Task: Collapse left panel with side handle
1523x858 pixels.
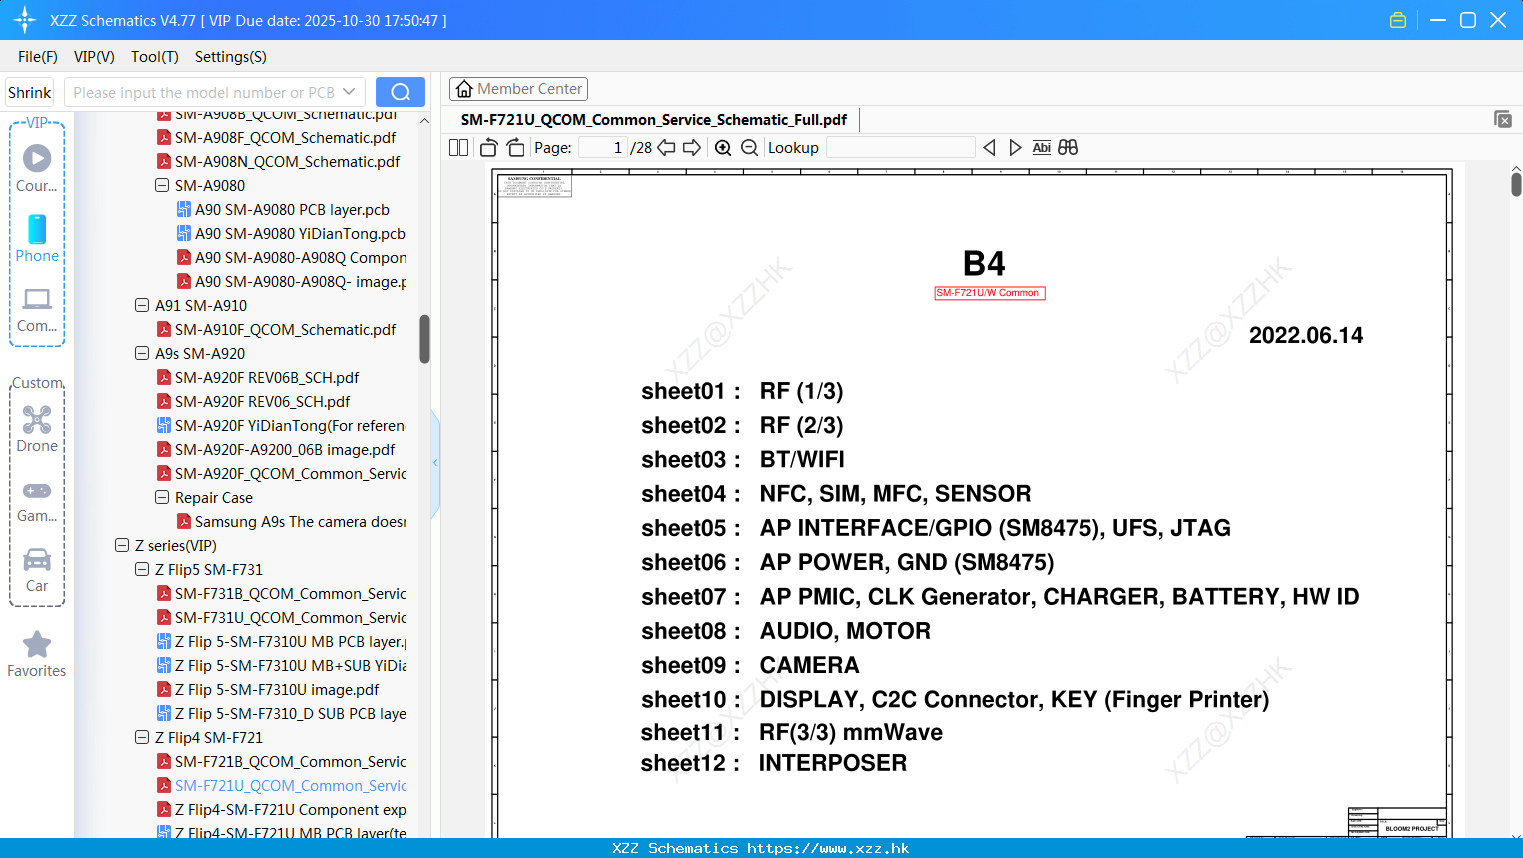Action: pos(435,463)
